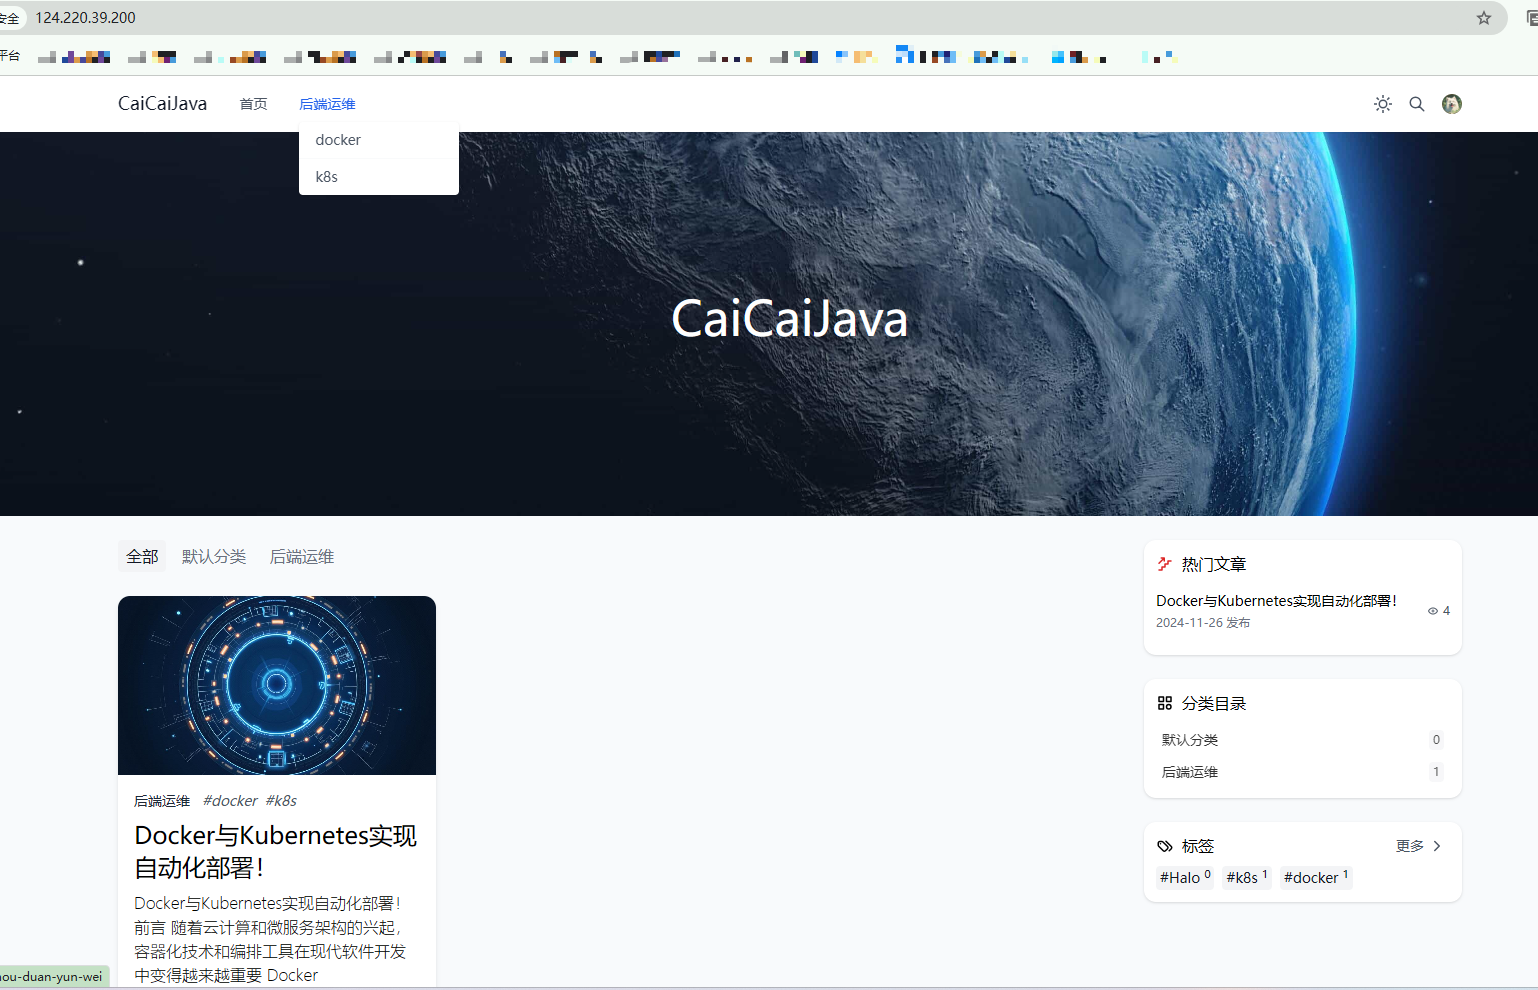Click the view count eye icon
The width and height of the screenshot is (1538, 990).
tap(1433, 611)
